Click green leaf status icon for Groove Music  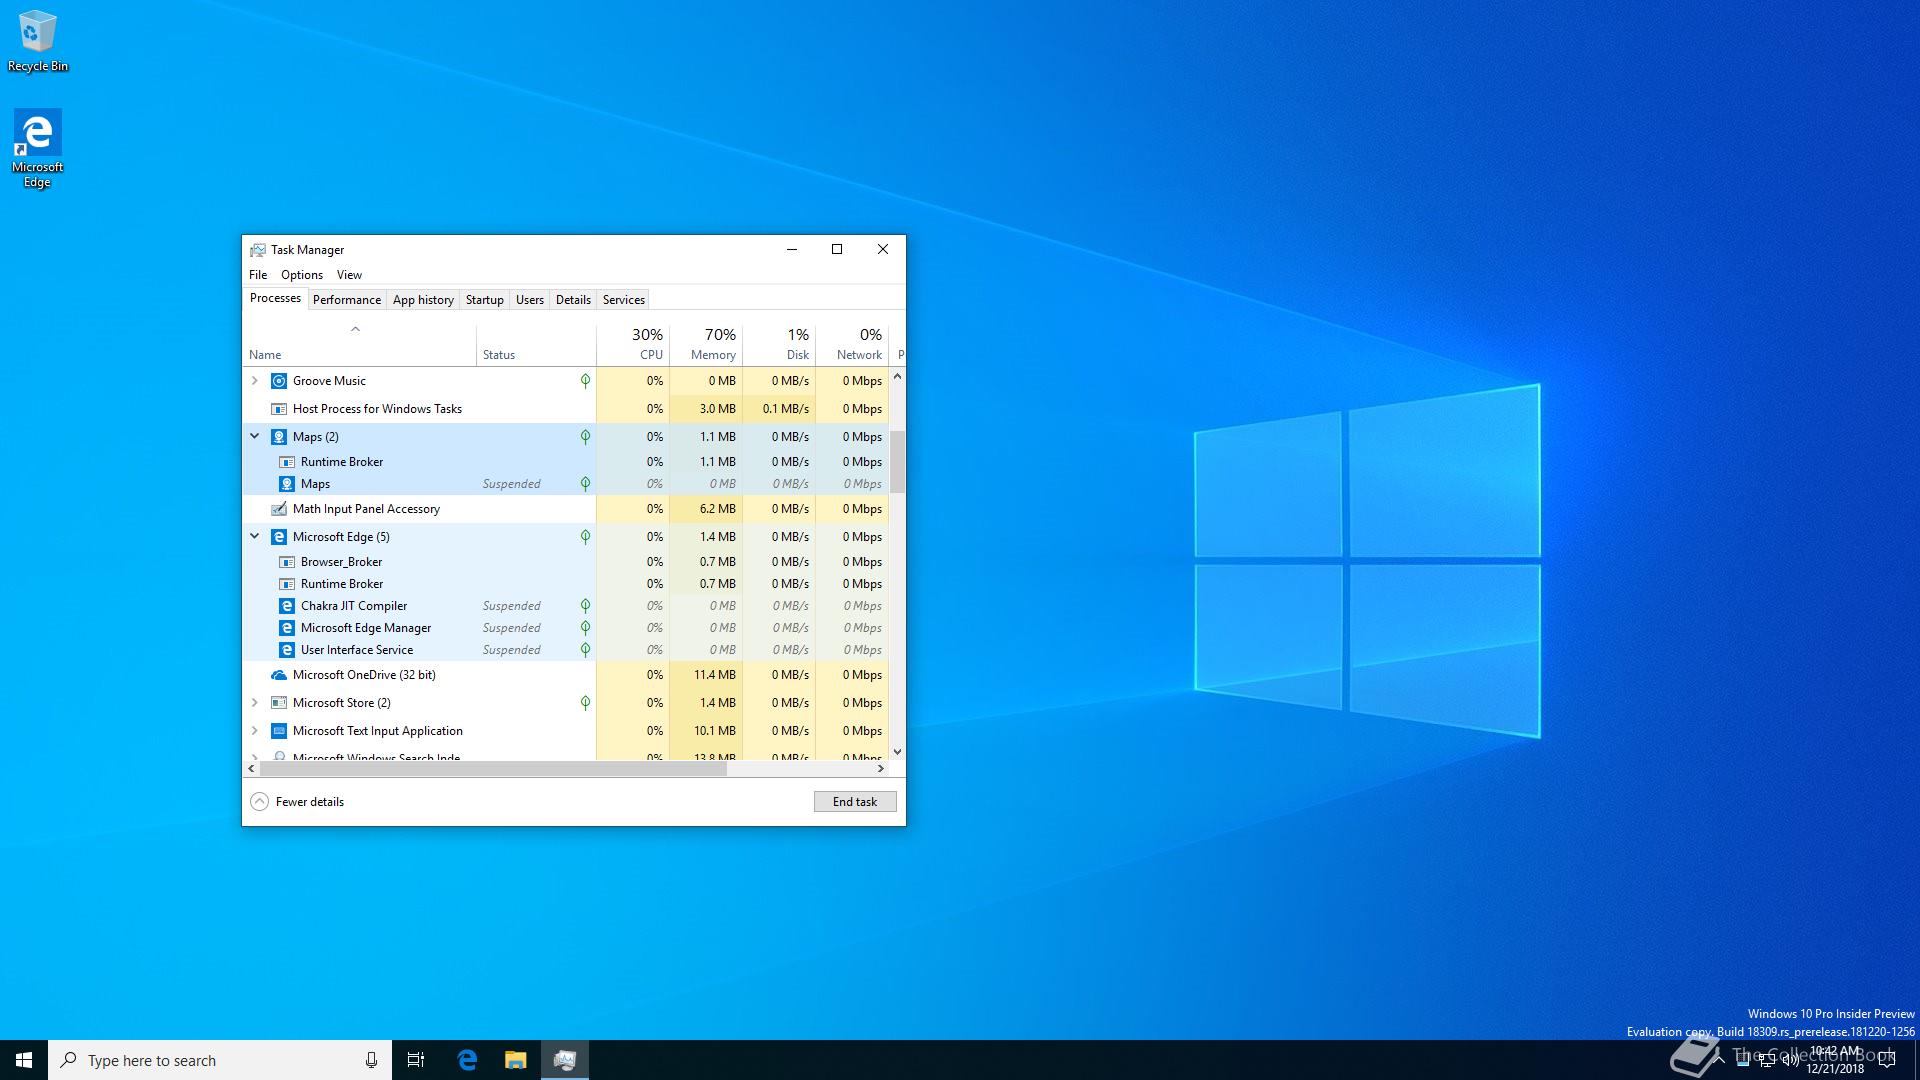[x=585, y=381]
